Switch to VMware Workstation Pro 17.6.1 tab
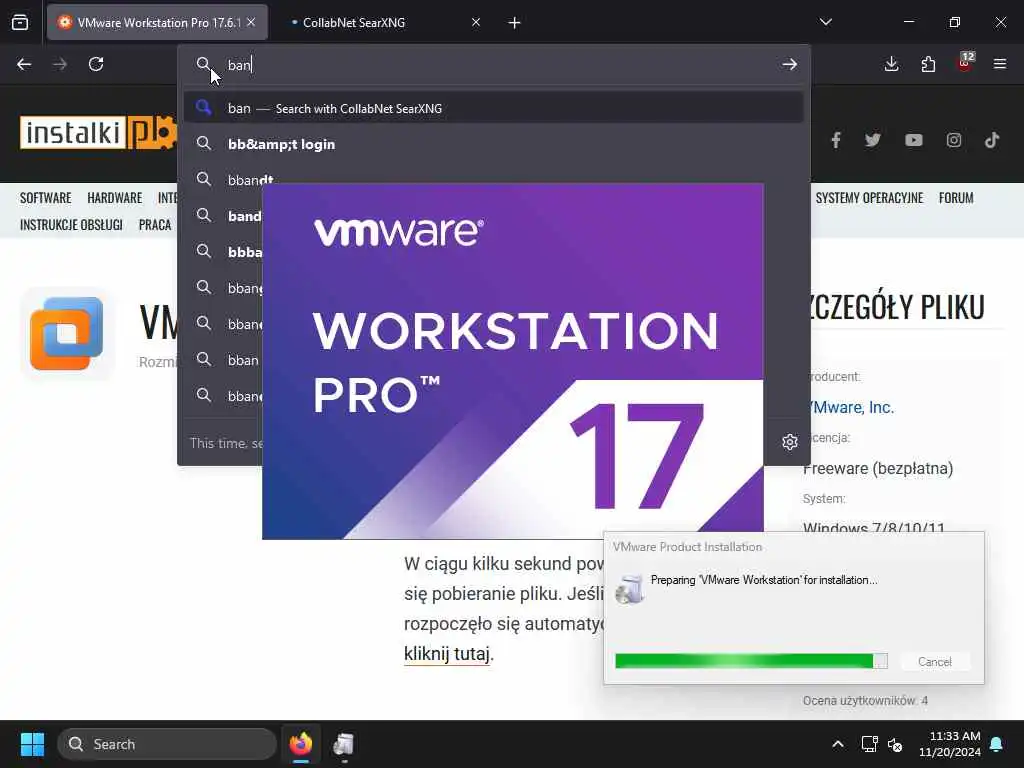Image resolution: width=1024 pixels, height=768 pixels. click(157, 22)
